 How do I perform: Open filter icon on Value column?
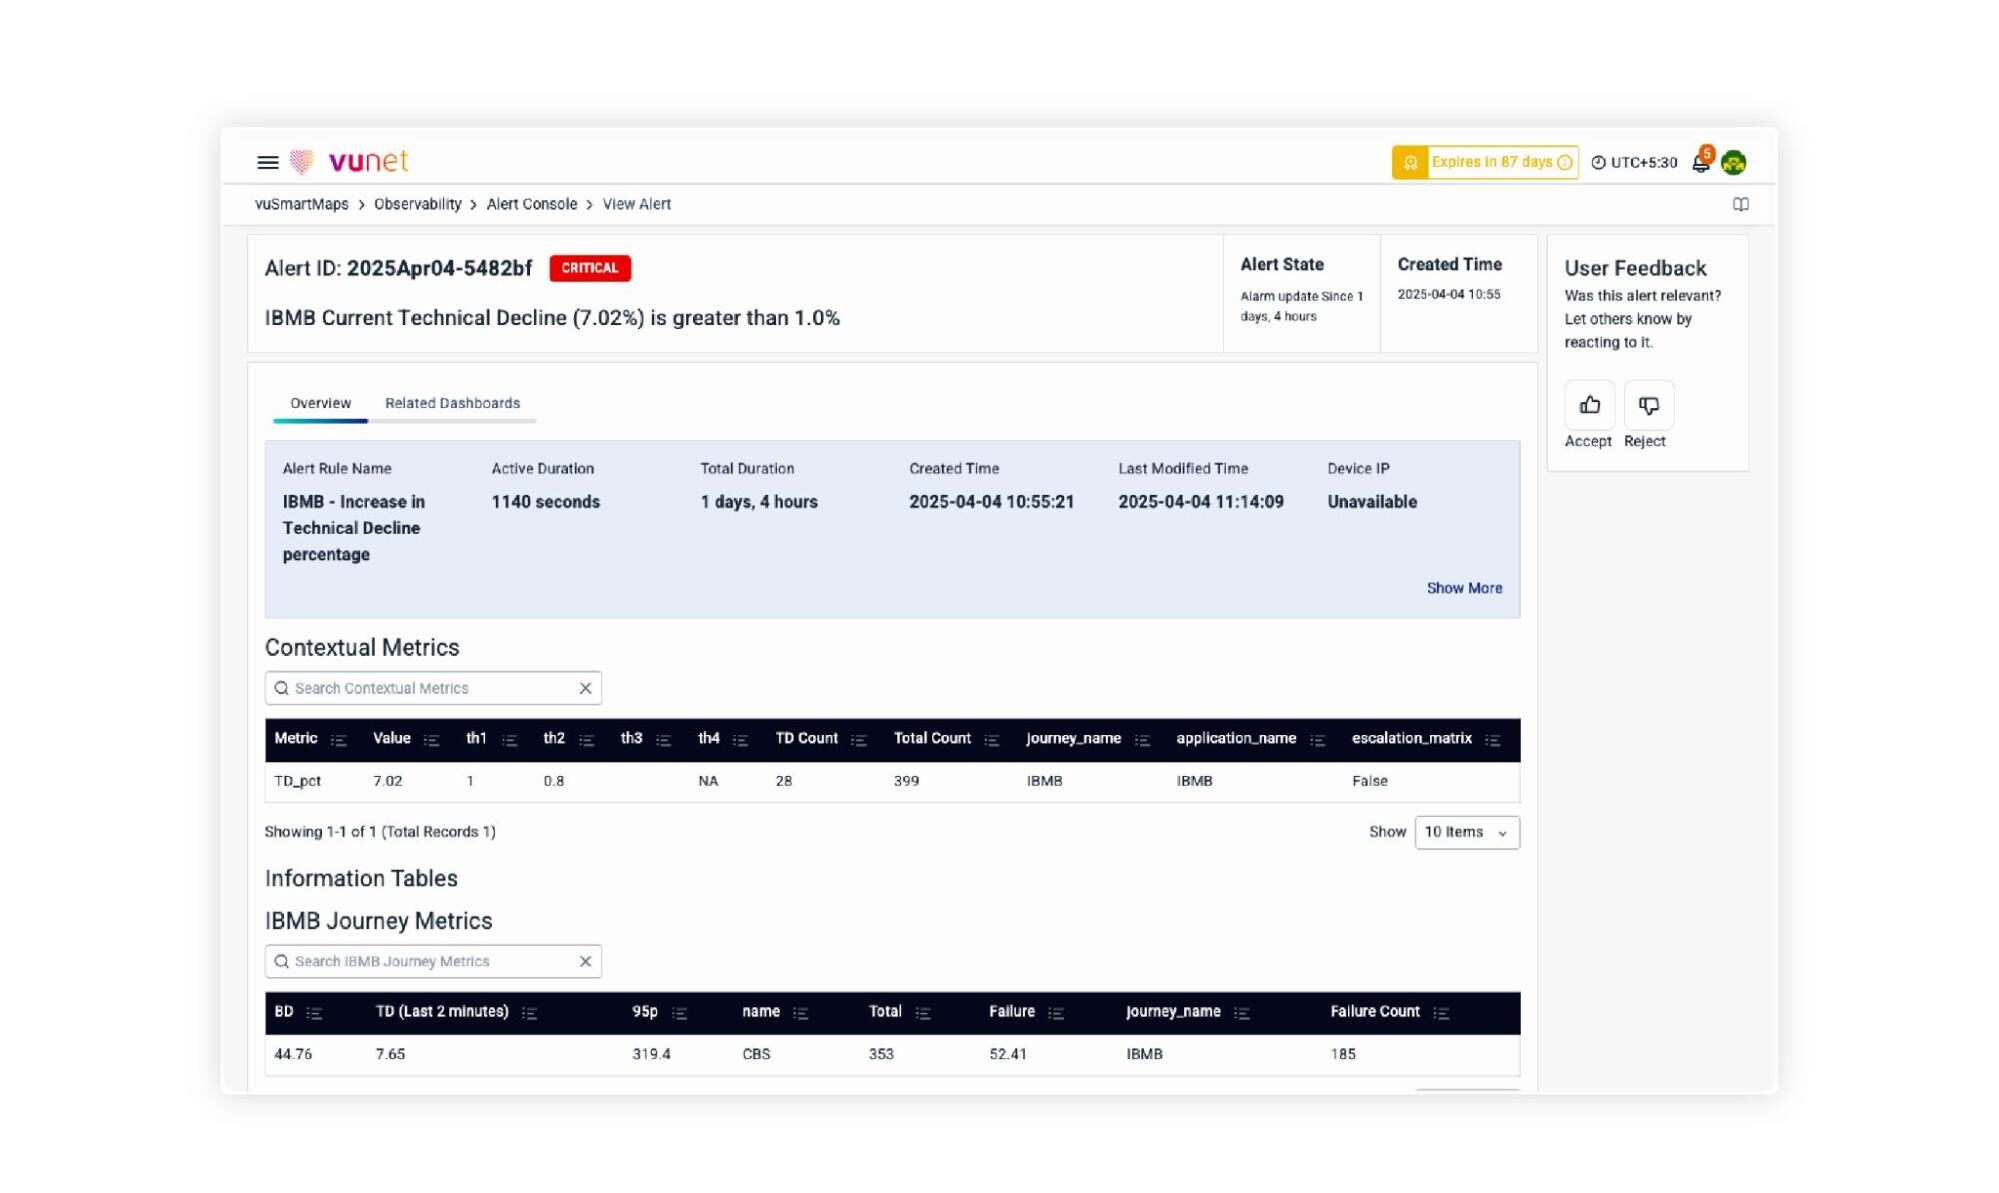click(x=431, y=740)
